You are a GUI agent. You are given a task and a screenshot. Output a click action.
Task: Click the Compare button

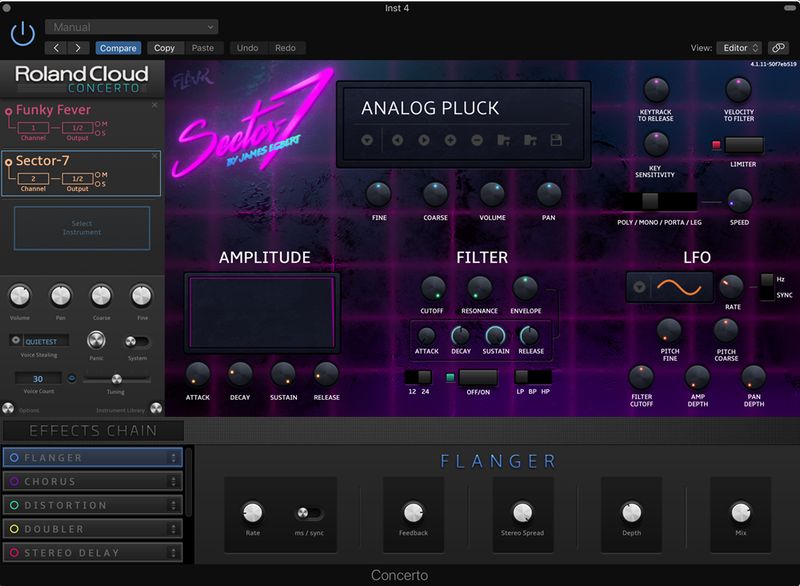(118, 48)
